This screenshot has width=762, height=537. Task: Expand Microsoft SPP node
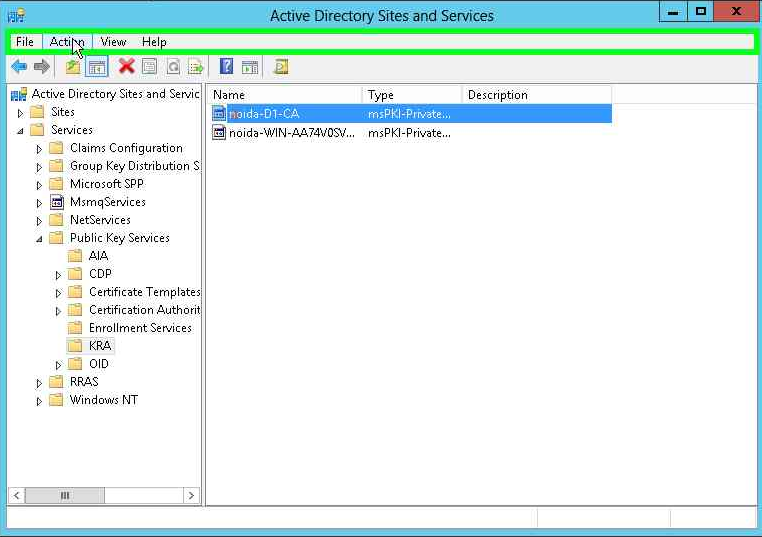click(x=39, y=185)
